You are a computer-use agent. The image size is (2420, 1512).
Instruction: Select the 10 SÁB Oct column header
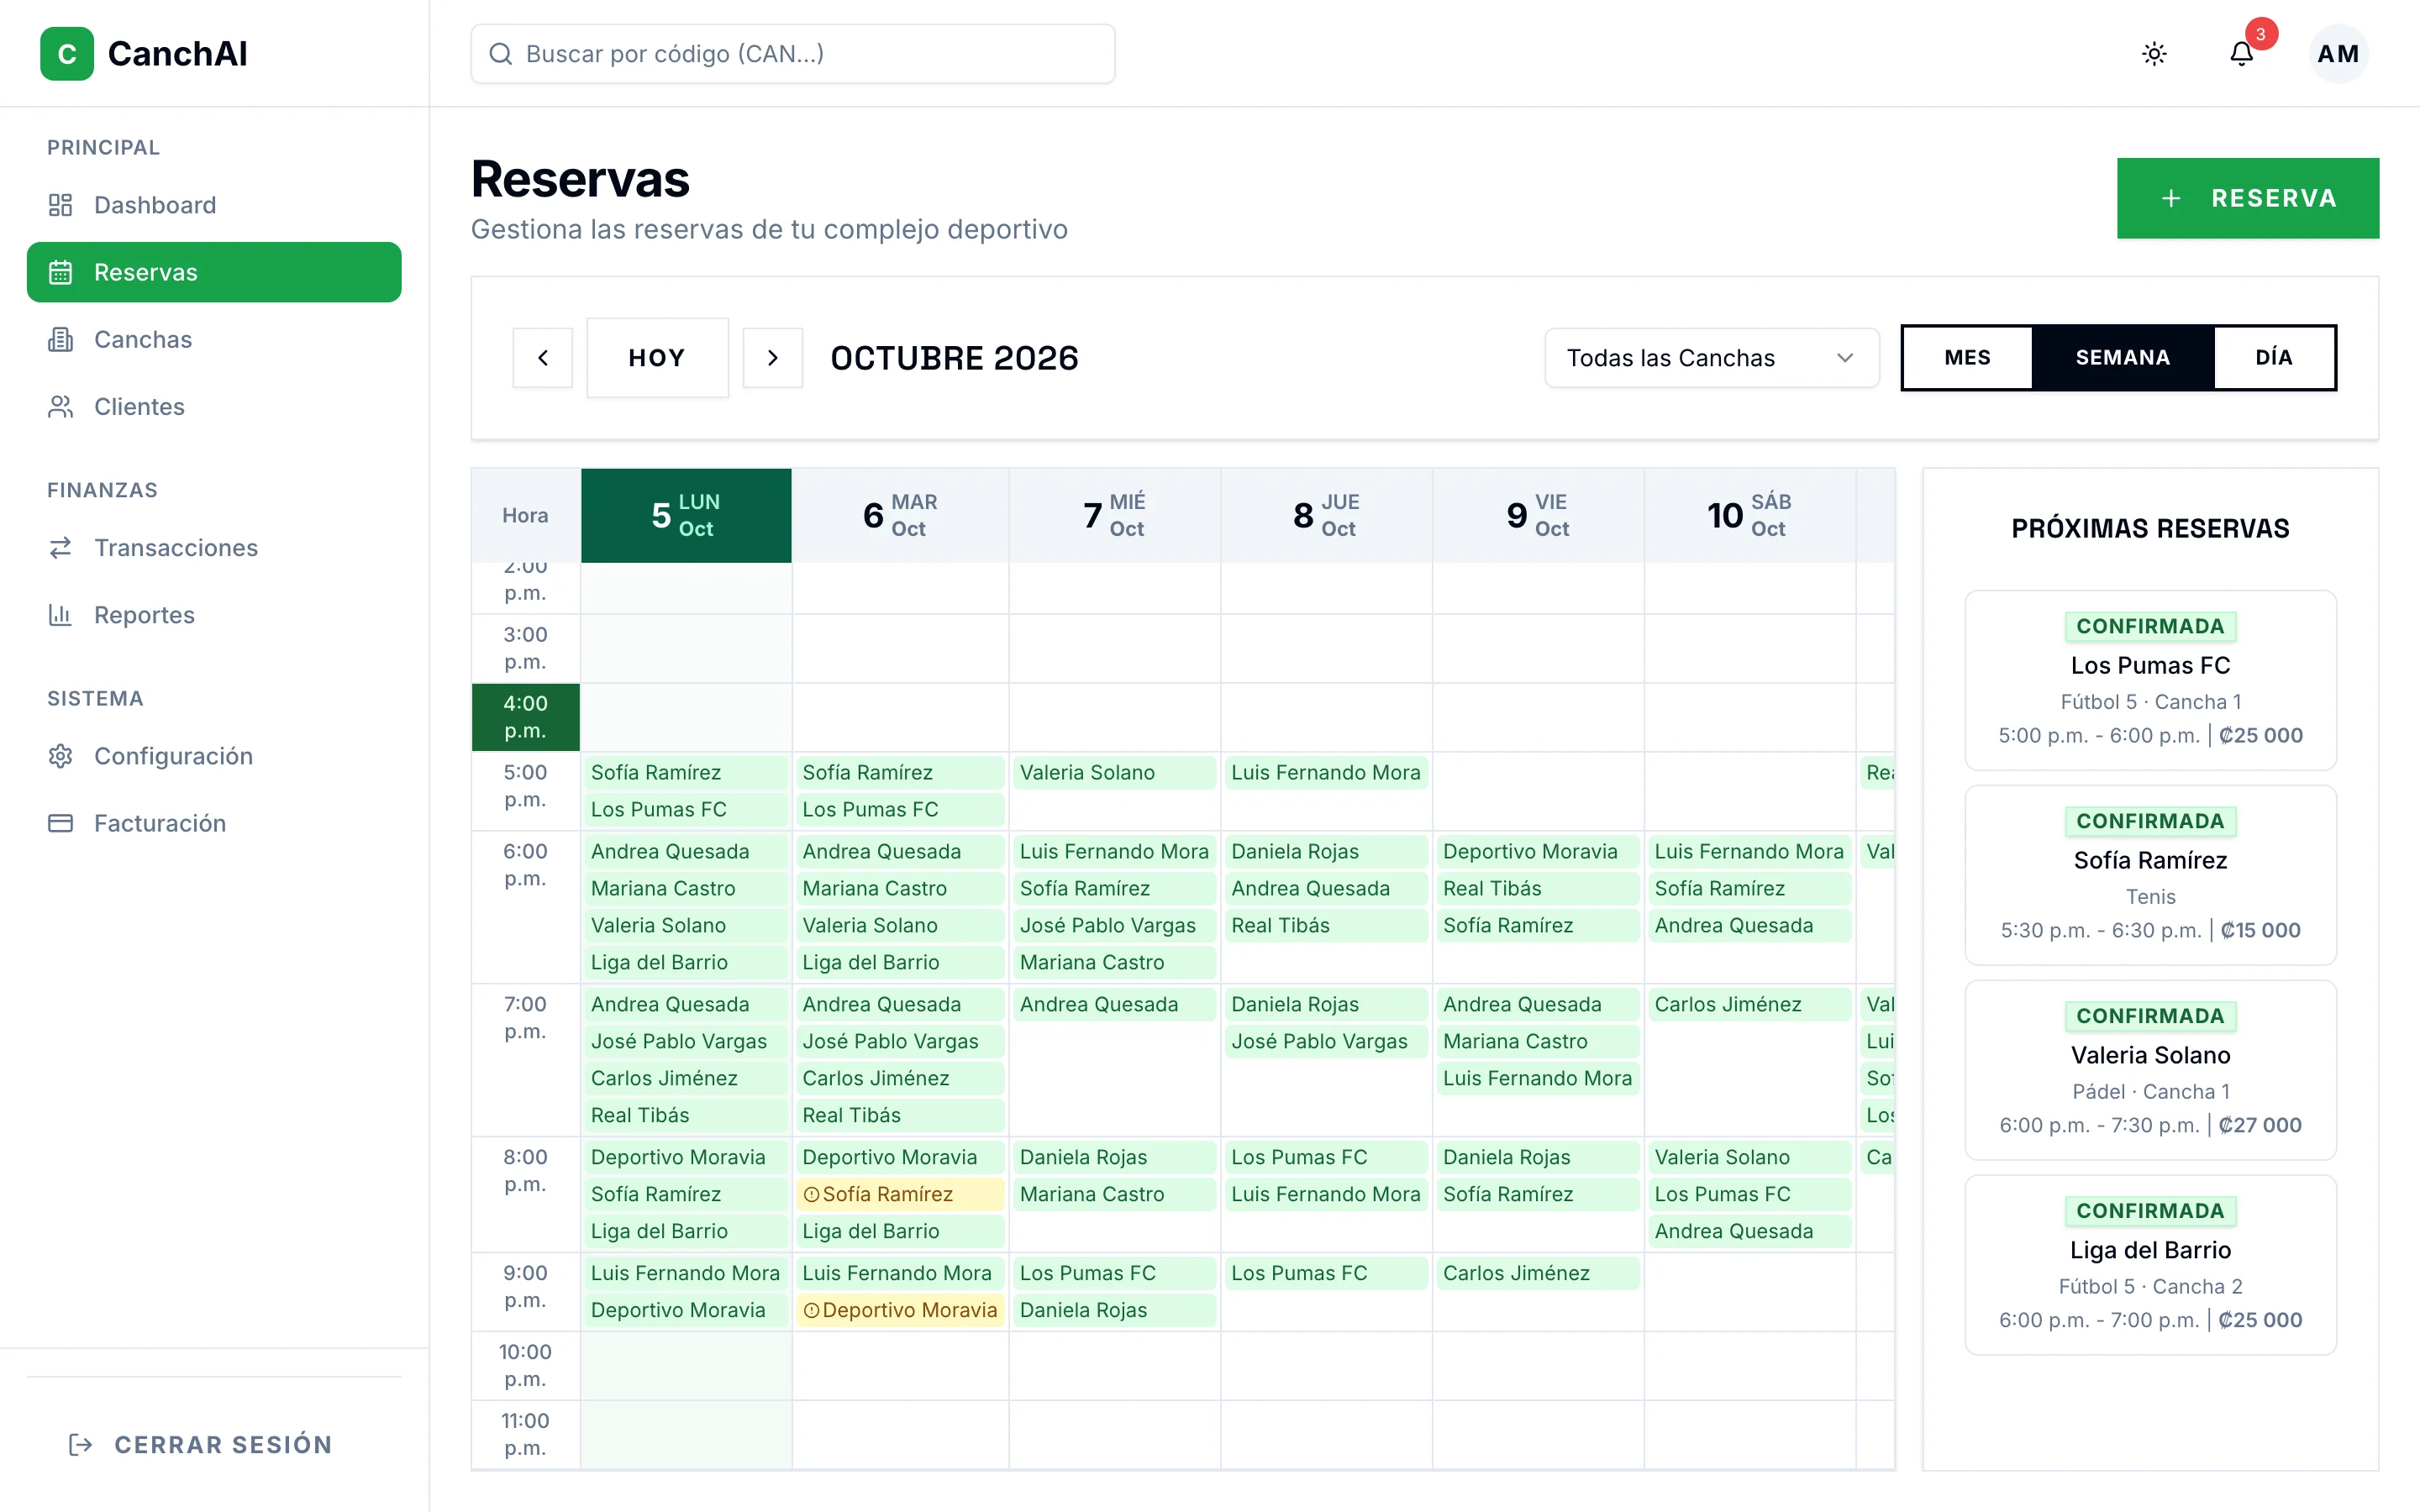[x=1749, y=515]
